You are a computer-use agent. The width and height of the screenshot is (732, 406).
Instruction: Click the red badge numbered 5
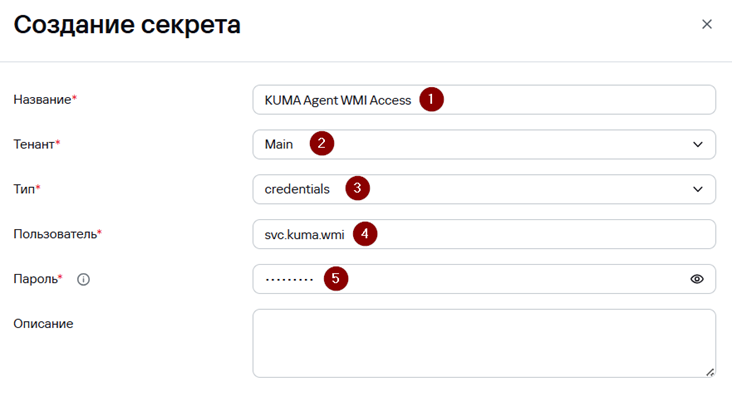[336, 279]
